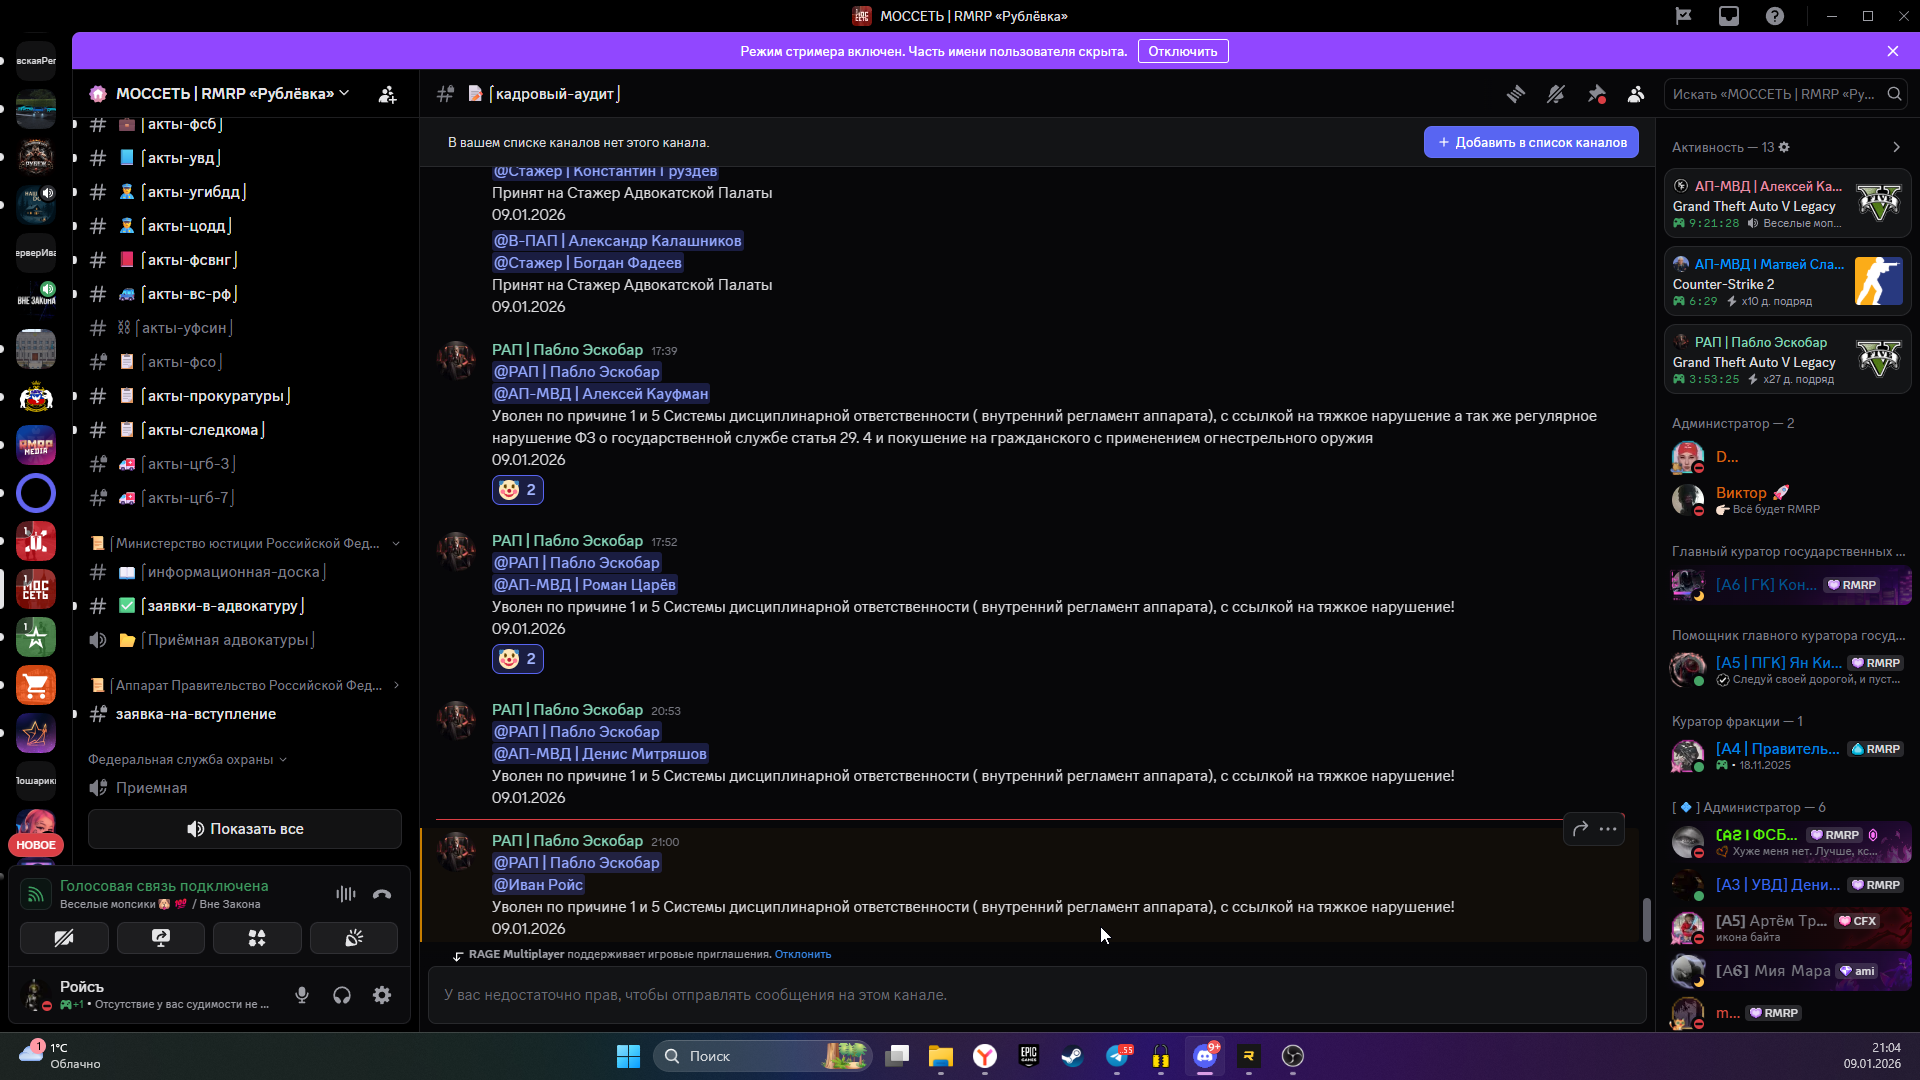1920x1080 pixels.
Task: Open the soundboard icon button
Action: pos(354,938)
